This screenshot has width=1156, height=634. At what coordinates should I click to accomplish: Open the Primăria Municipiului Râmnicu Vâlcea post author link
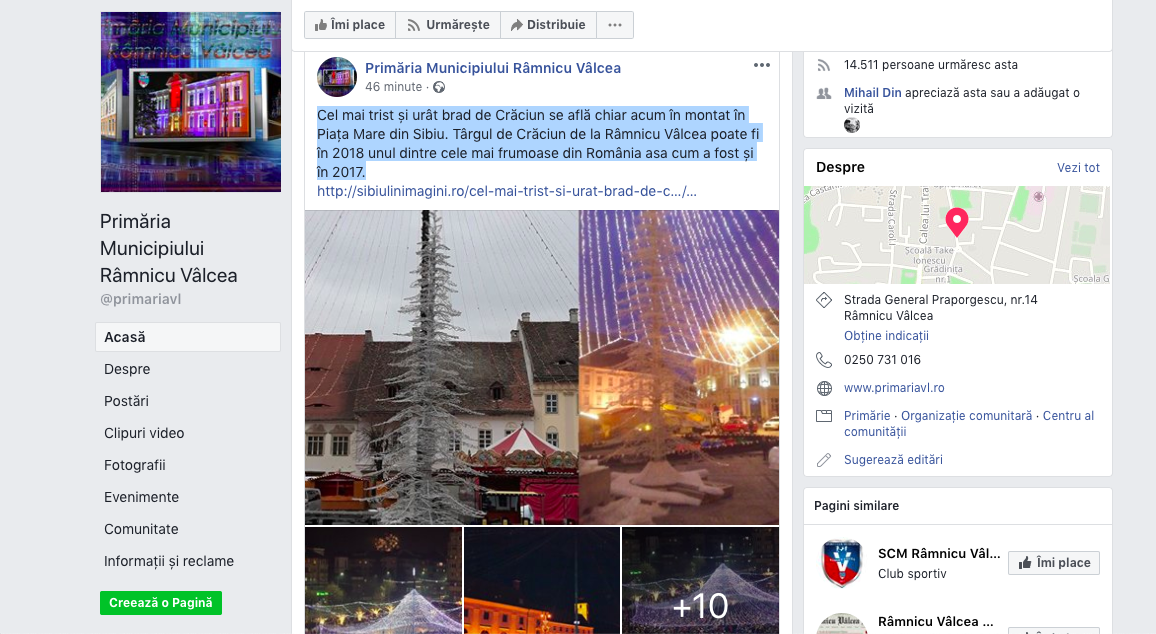492,68
